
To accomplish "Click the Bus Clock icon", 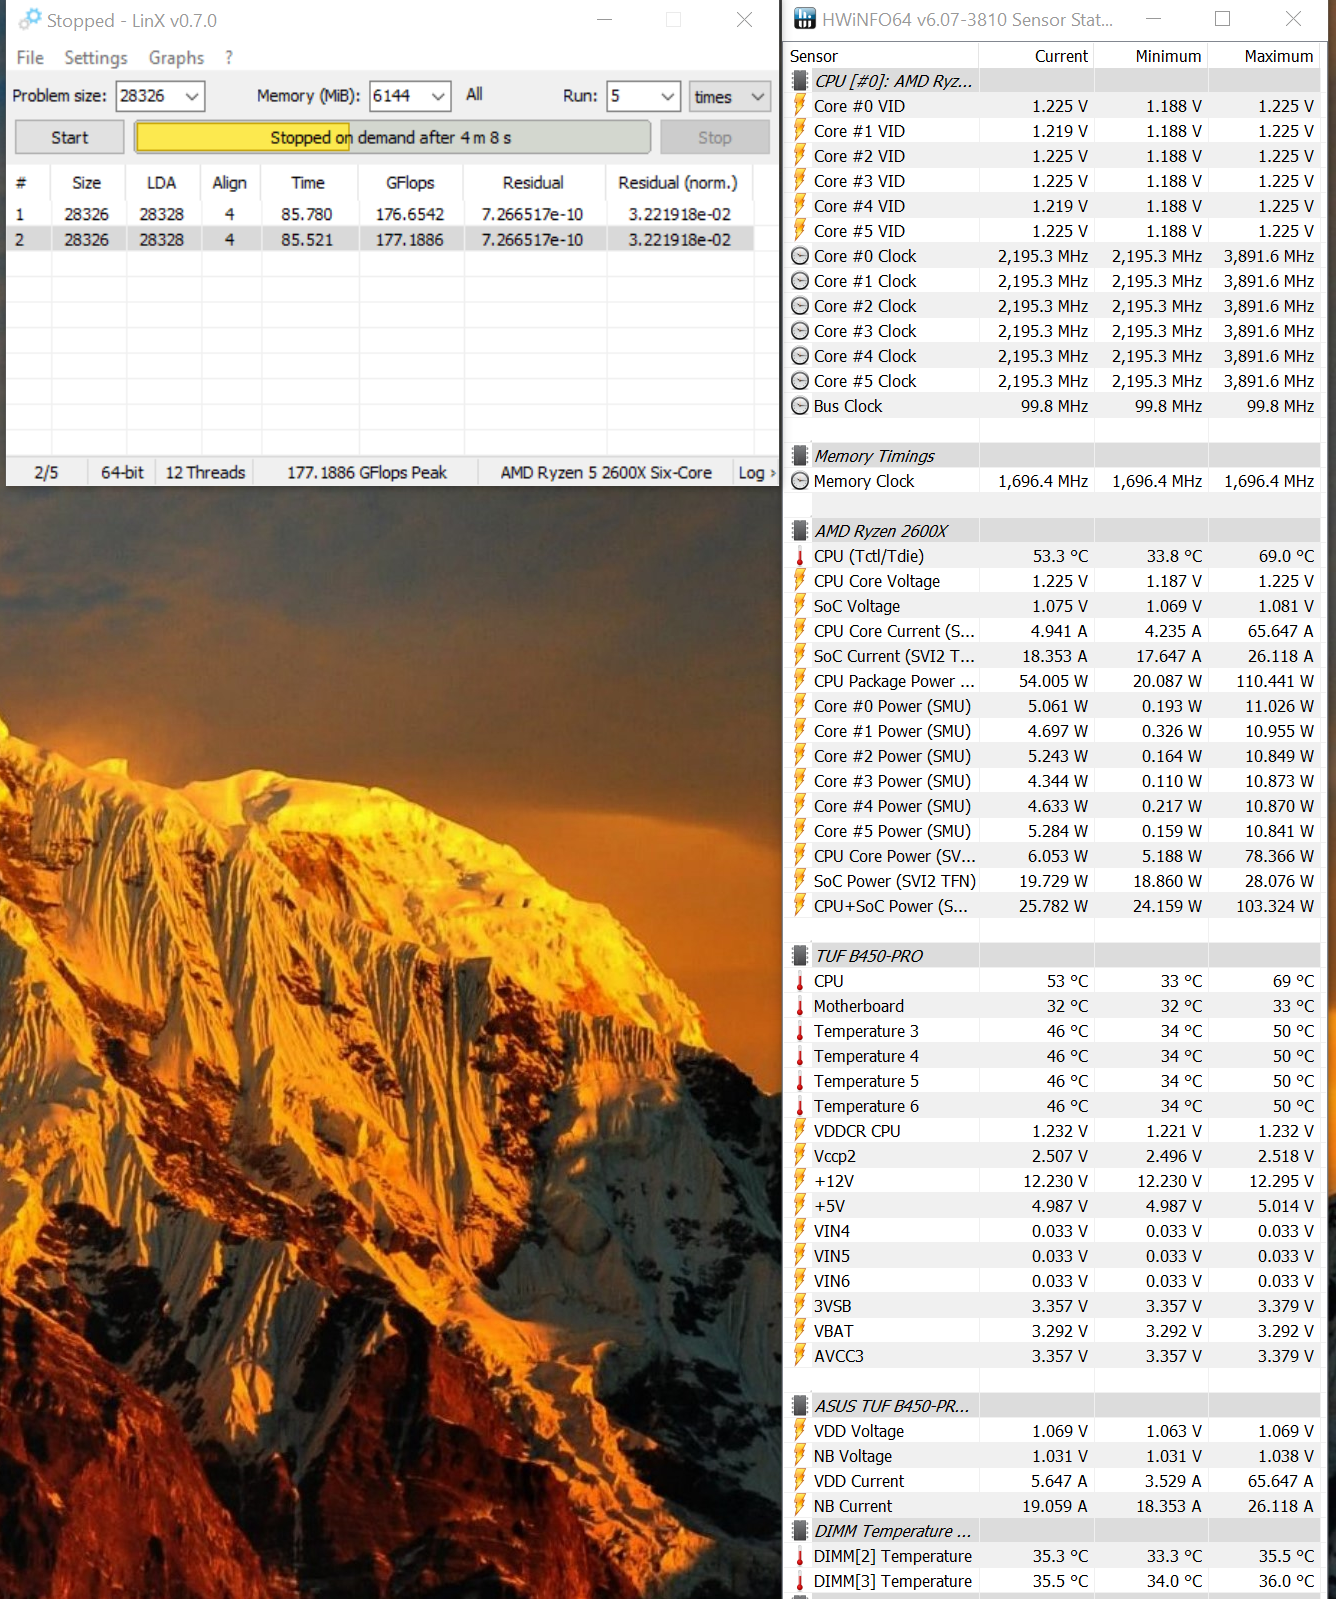I will tap(800, 406).
